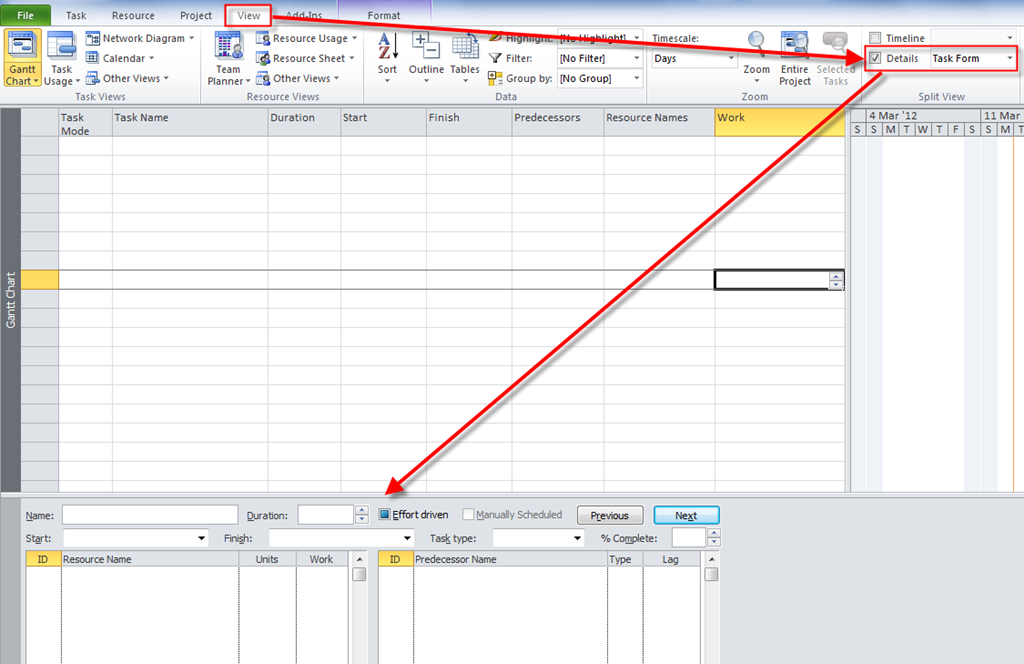Expand the Filter dropdown showing No Filter
This screenshot has height=664, width=1024.
click(x=637, y=59)
